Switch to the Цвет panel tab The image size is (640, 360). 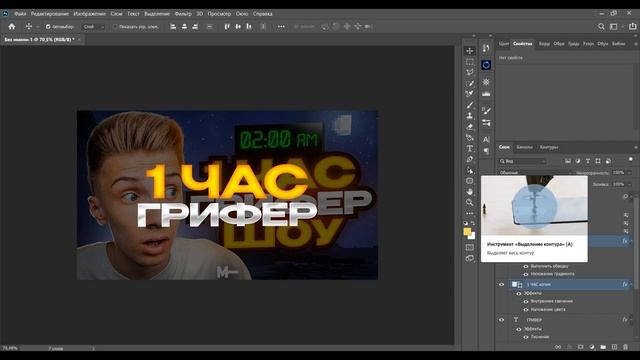(x=504, y=44)
